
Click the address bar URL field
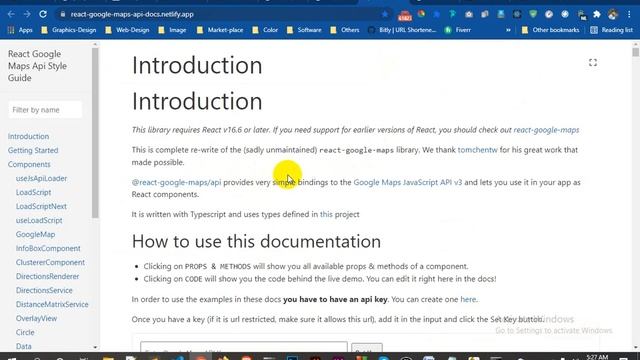220,14
